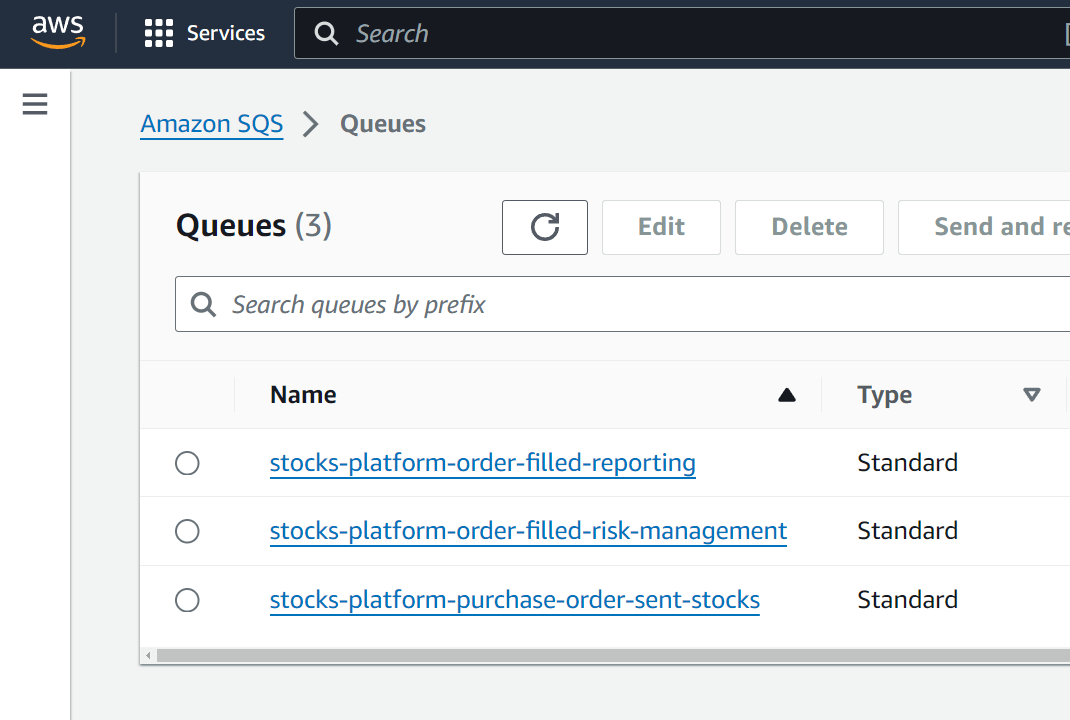Open stocks-platform-order-filled-reporting queue details
The width and height of the screenshot is (1070, 720).
pyautogui.click(x=482, y=462)
